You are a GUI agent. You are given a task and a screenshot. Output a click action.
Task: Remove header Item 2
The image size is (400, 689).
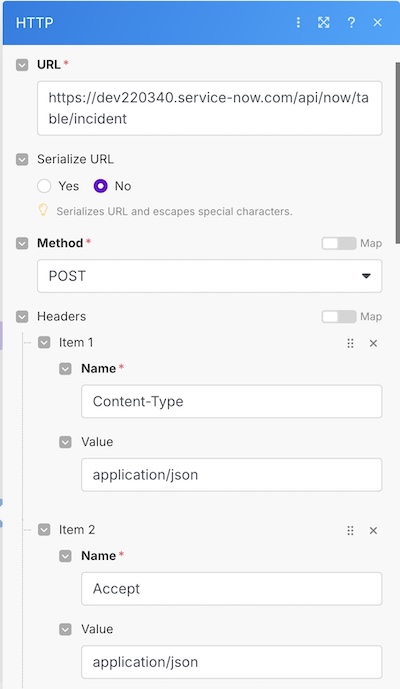[373, 530]
